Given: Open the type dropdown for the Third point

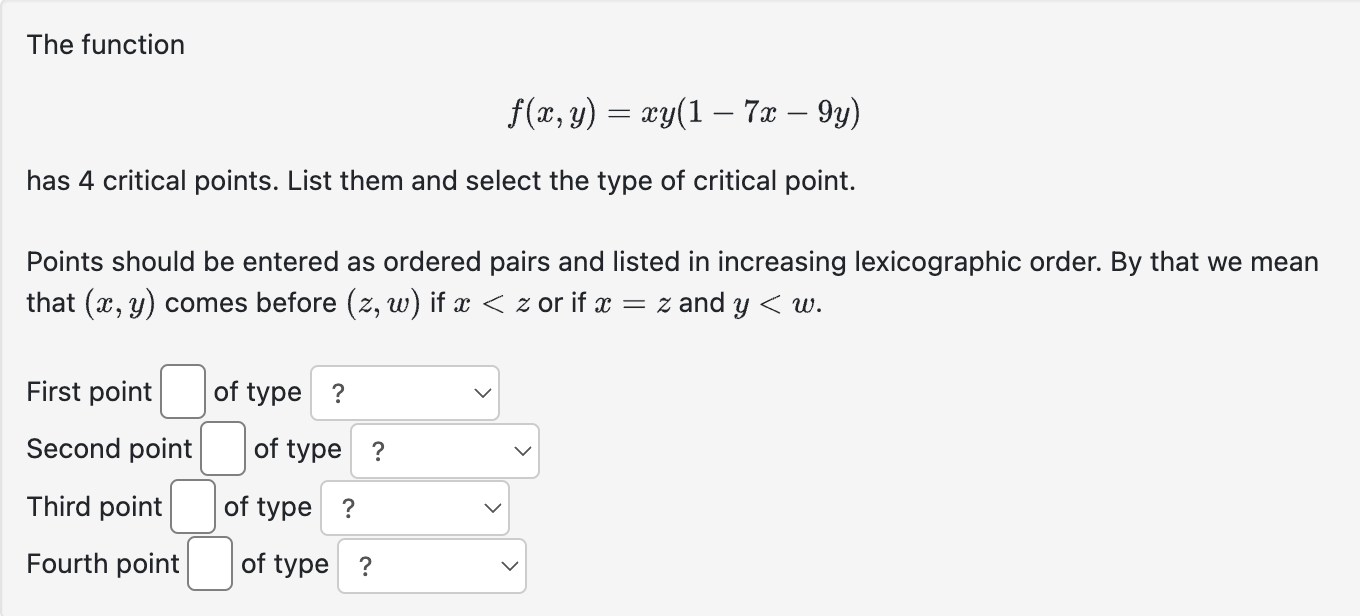Looking at the screenshot, I should point(415,507).
